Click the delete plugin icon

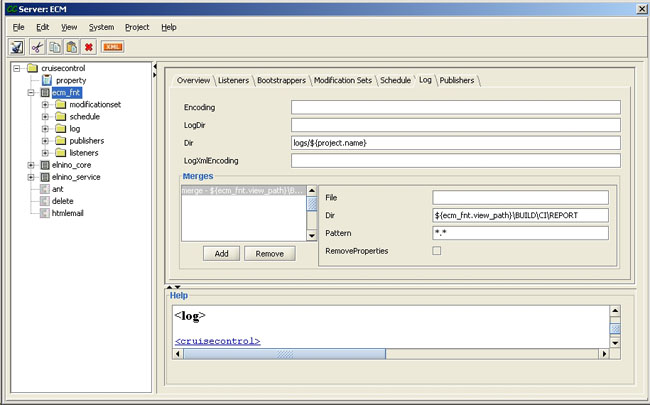click(x=45, y=201)
